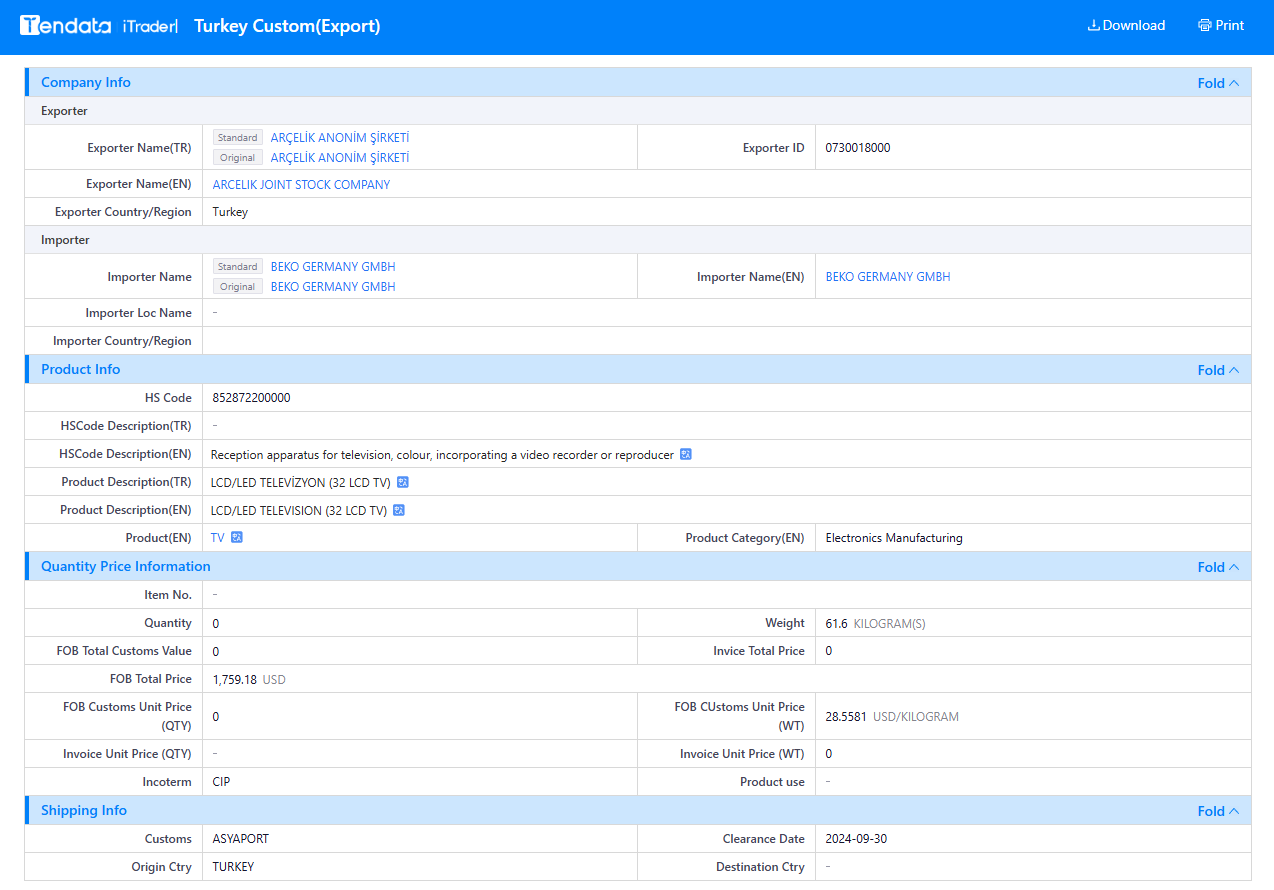Image resolution: width=1274 pixels, height=890 pixels.
Task: Select HS Code value 852872200000
Action: pos(252,398)
